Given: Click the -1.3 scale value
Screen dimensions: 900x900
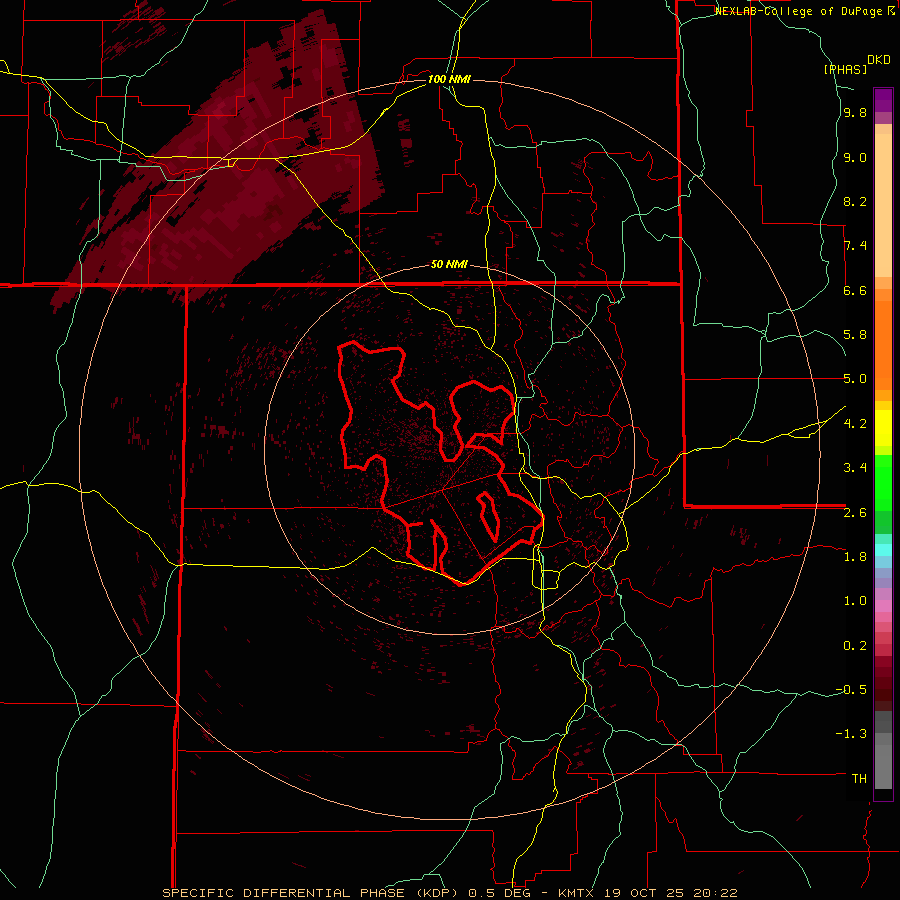Looking at the screenshot, I should coord(851,734).
